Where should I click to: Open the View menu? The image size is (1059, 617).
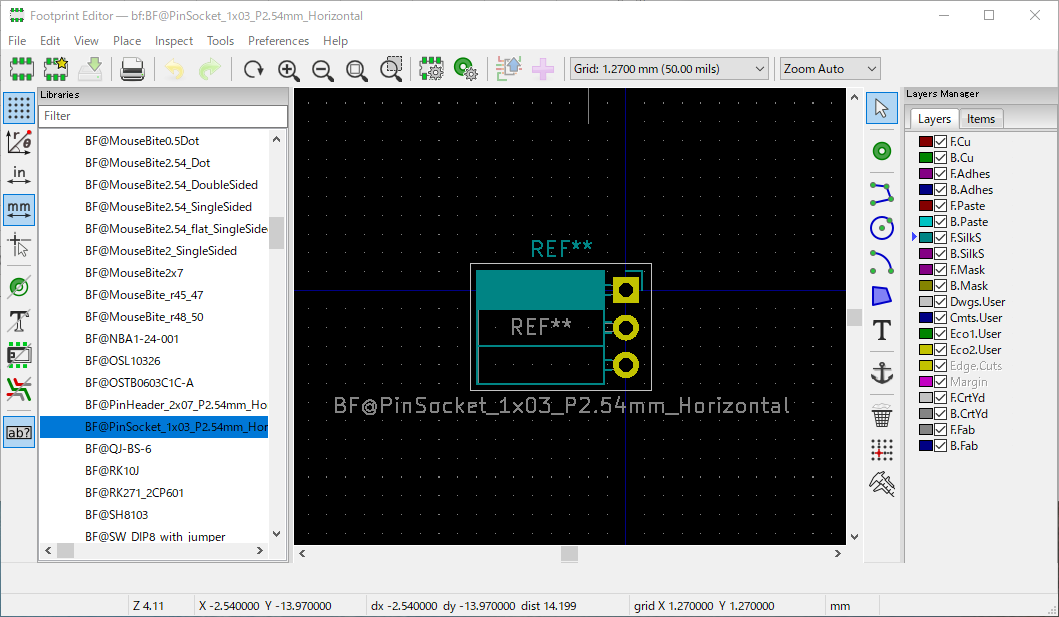[x=86, y=41]
